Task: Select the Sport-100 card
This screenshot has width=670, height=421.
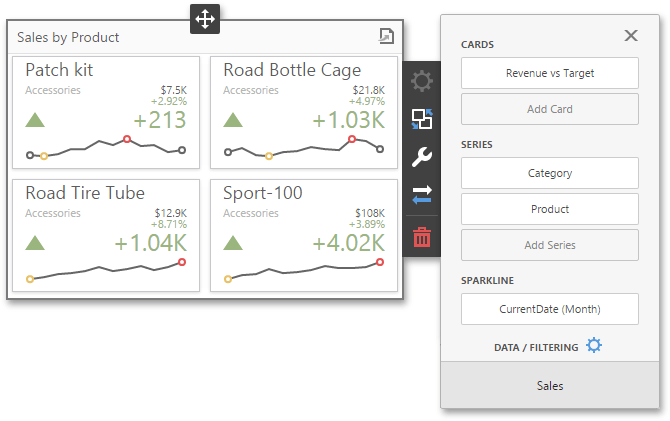Action: [x=304, y=236]
